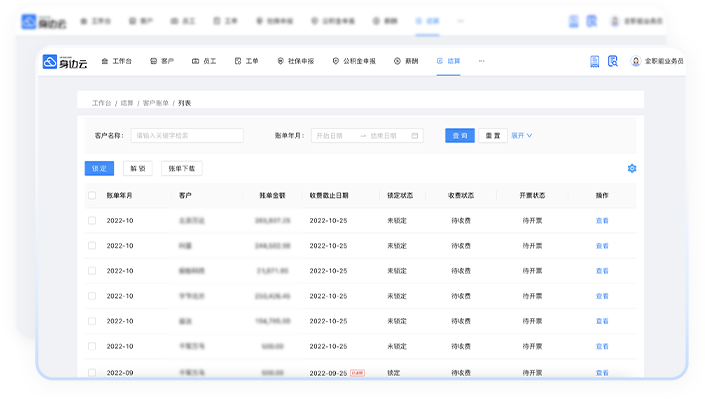The width and height of the screenshot is (705, 399).
Task: Tick the checkbox of the 2022-09 row
Action: pyautogui.click(x=92, y=372)
